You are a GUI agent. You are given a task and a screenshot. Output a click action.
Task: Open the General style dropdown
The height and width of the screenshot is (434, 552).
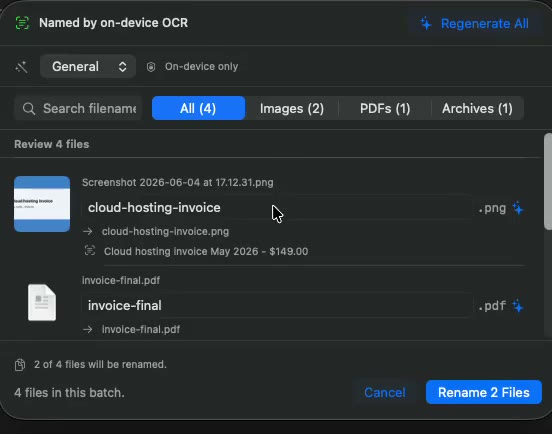pos(88,67)
